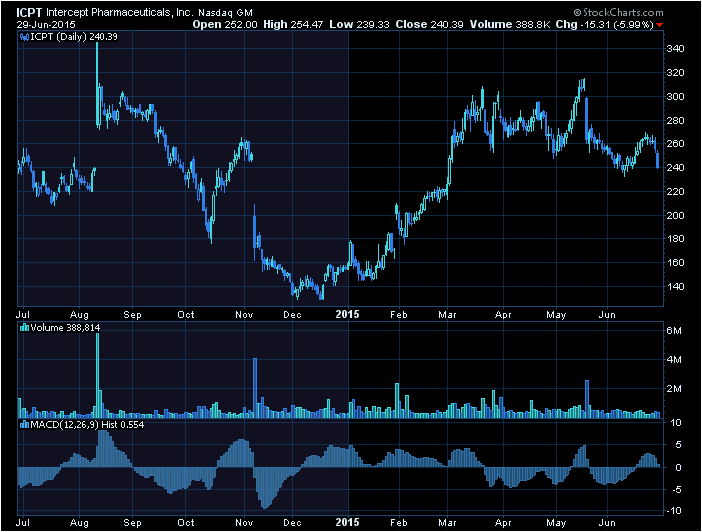Click the bold 2015 label under MACD panel
This screenshot has height=532, width=702.
(x=347, y=522)
